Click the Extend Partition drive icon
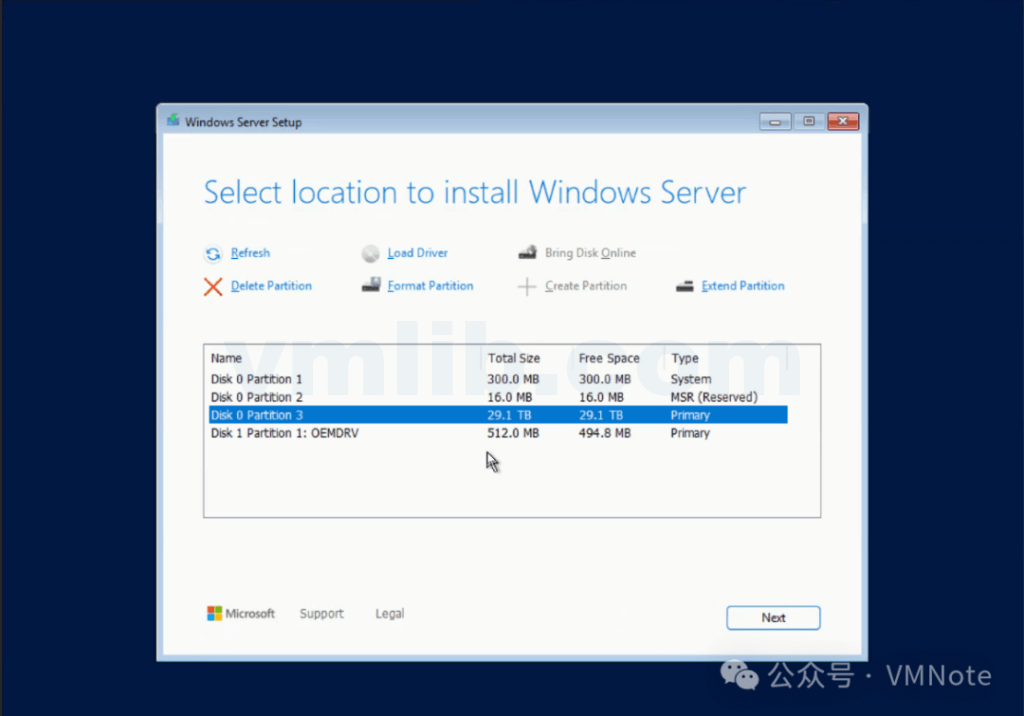The height and width of the screenshot is (716, 1024). pyautogui.click(x=684, y=286)
